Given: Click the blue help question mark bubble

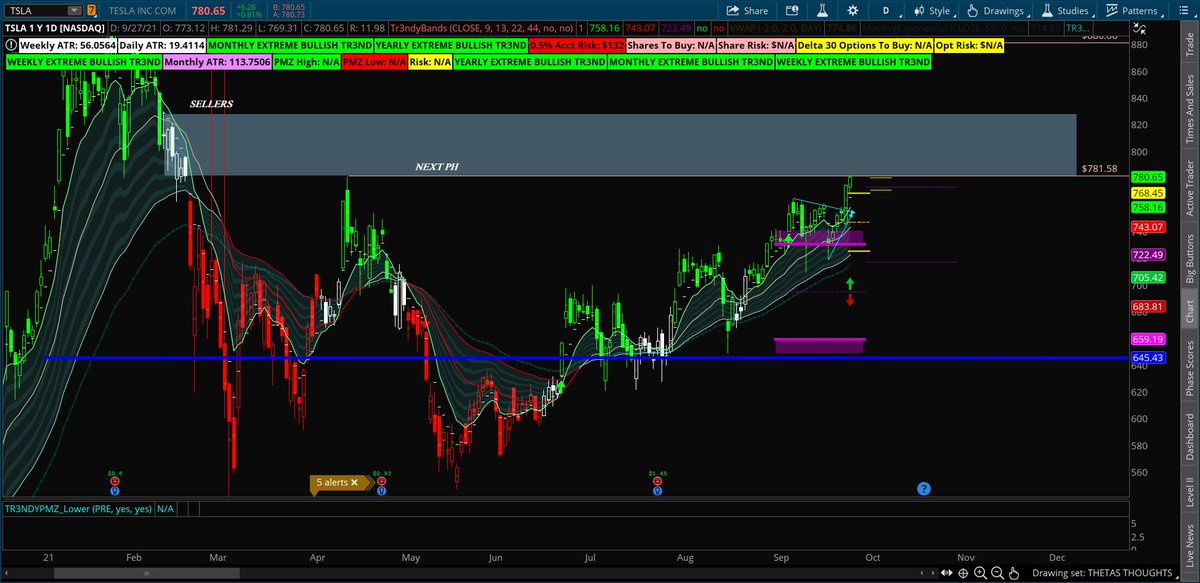Looking at the screenshot, I should pos(923,489).
